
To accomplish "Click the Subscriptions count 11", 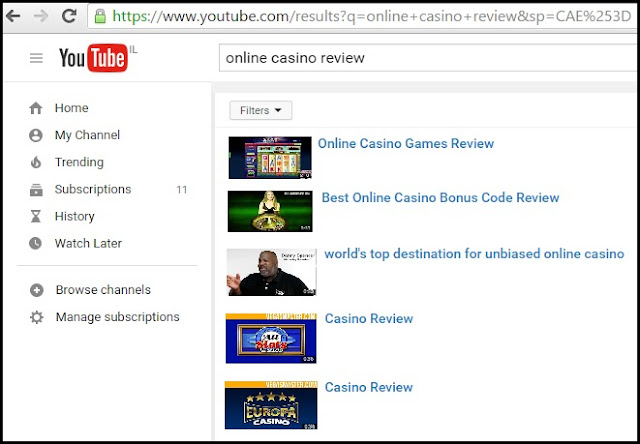I will (x=182, y=190).
